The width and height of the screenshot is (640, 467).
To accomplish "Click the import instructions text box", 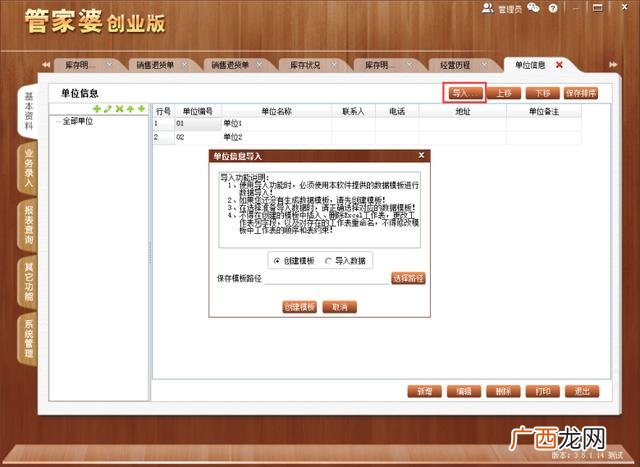I will click(320, 210).
